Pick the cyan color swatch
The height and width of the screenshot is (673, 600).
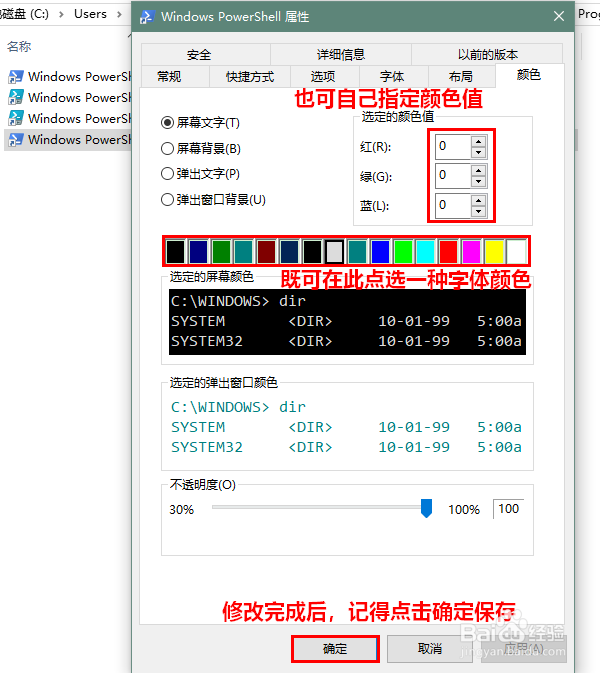[426, 252]
